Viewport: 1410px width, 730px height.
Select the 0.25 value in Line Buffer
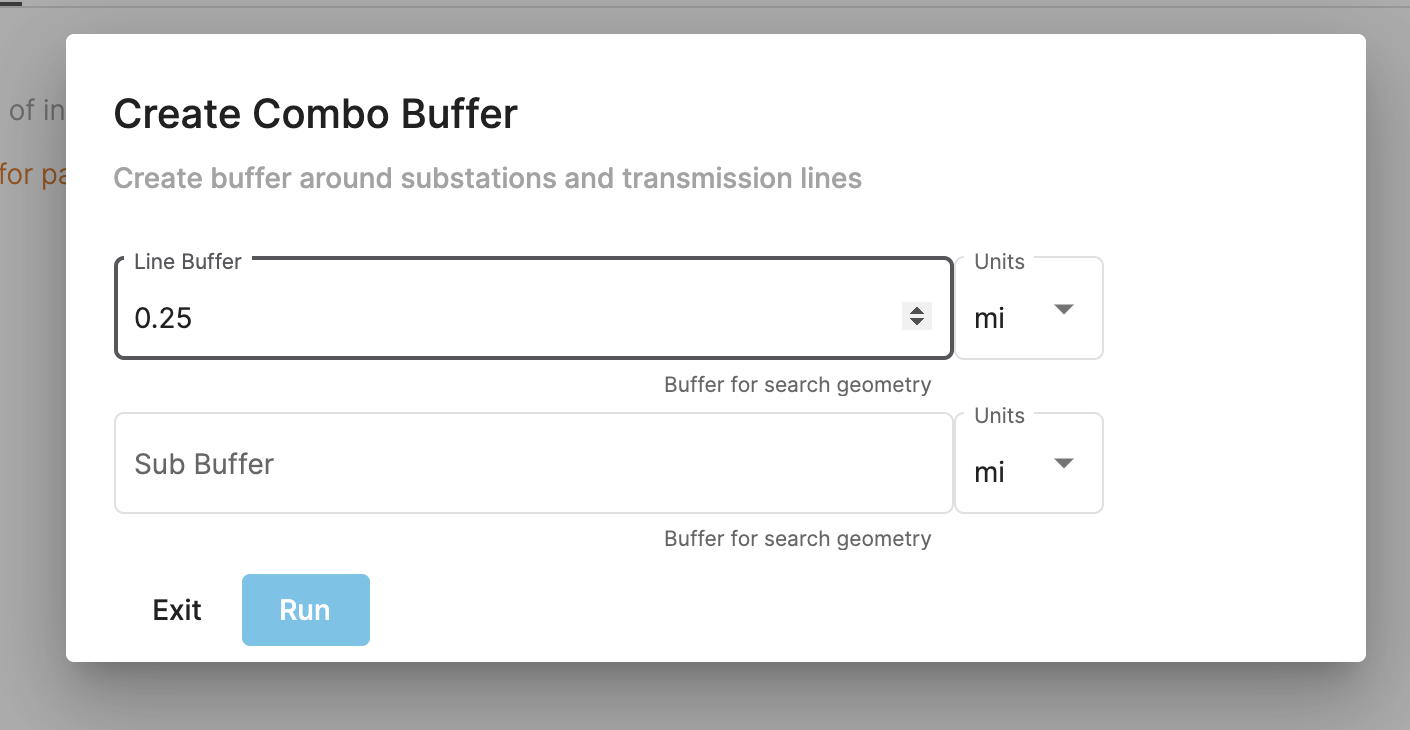point(164,317)
